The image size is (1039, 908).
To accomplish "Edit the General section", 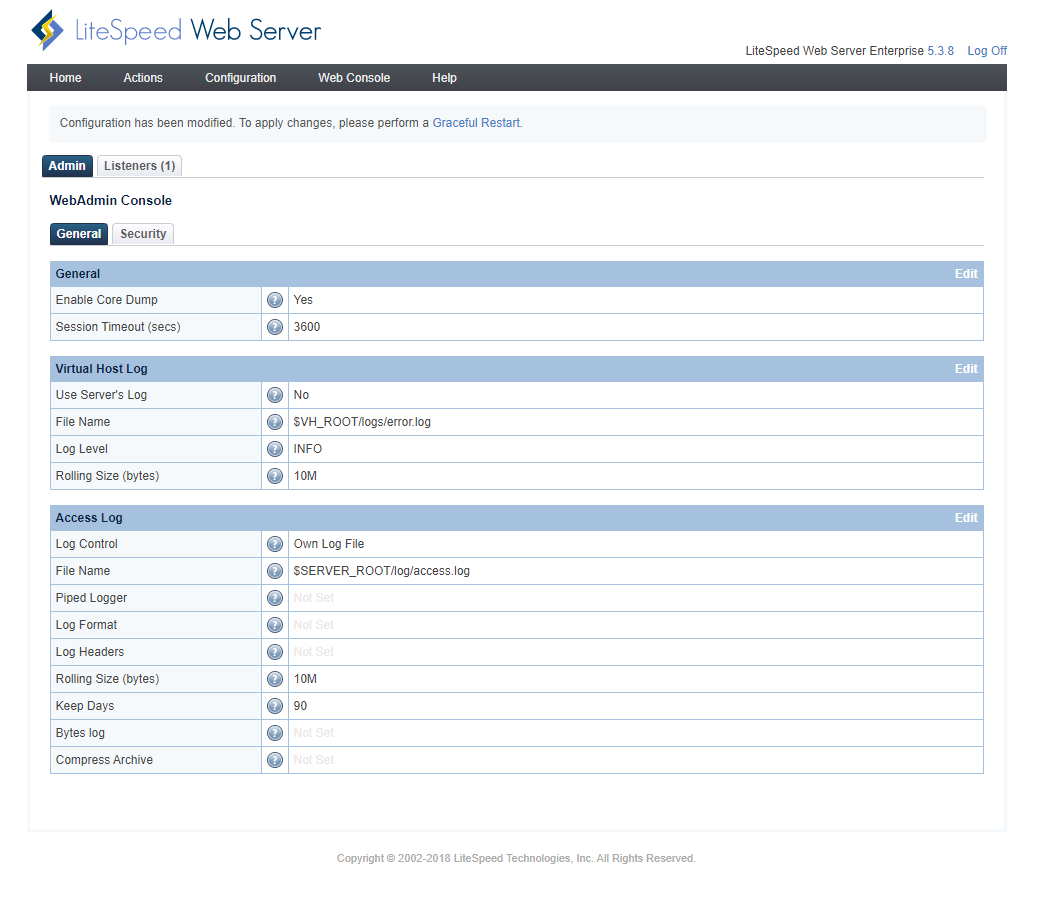I will [965, 274].
